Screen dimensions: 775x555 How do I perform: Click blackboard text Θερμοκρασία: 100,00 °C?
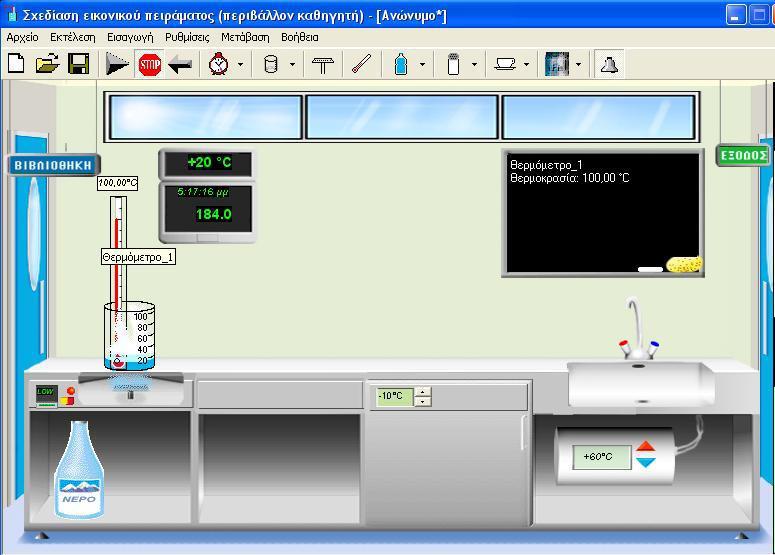(570, 178)
